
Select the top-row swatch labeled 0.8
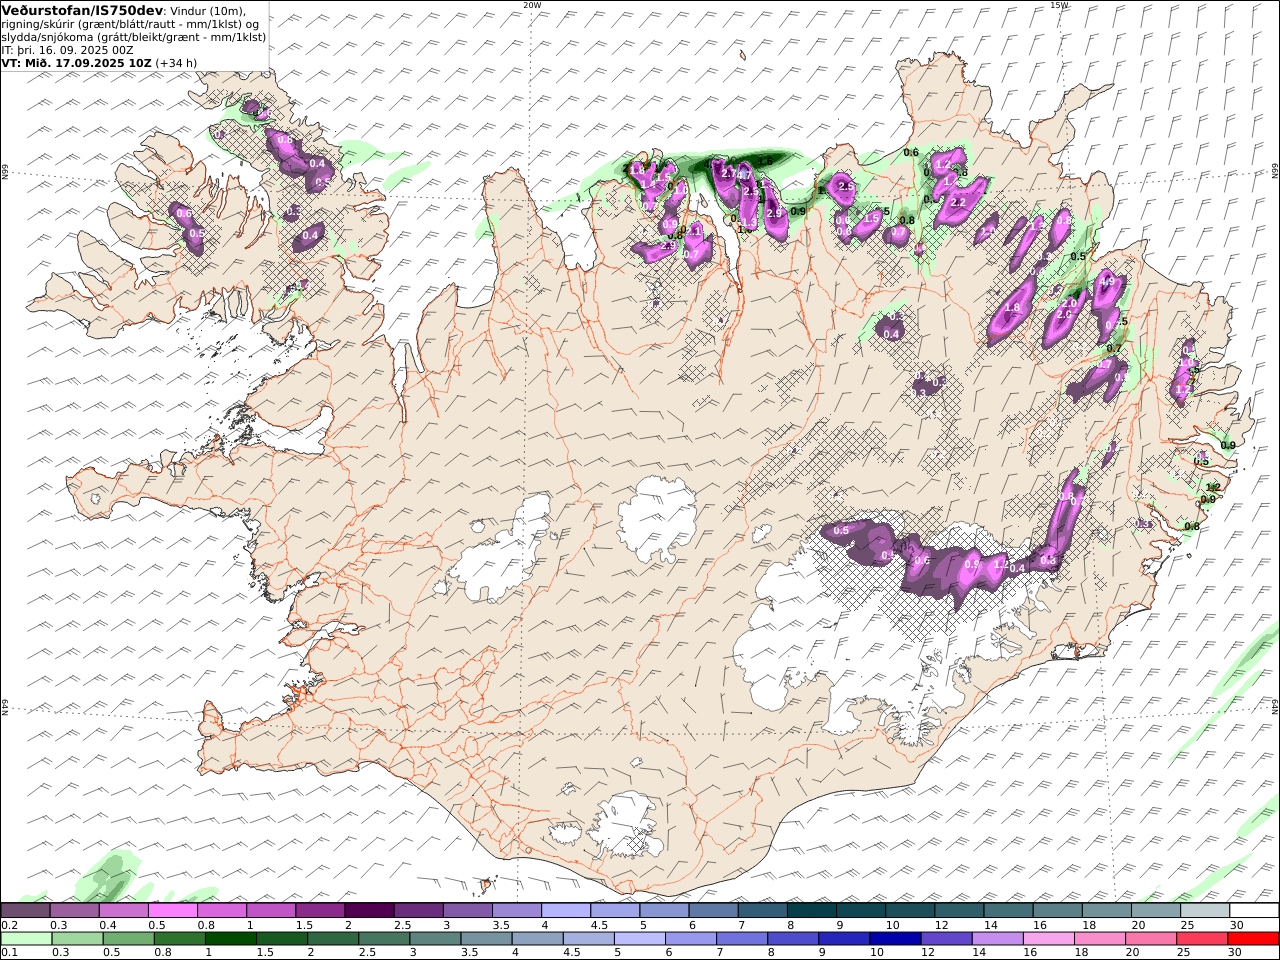pyautogui.click(x=221, y=911)
